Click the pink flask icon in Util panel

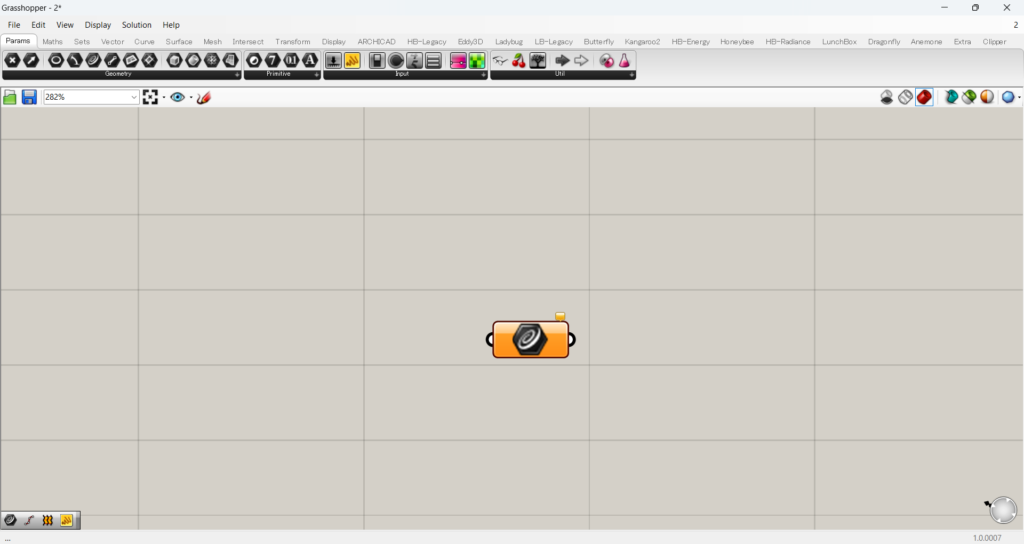click(x=625, y=61)
